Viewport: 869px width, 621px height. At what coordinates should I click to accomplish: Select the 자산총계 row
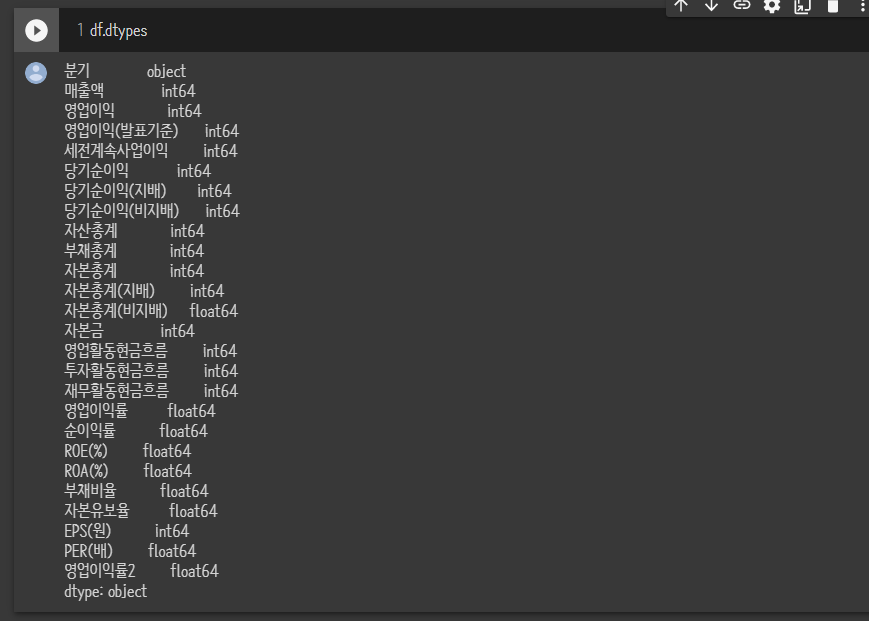tap(134, 231)
